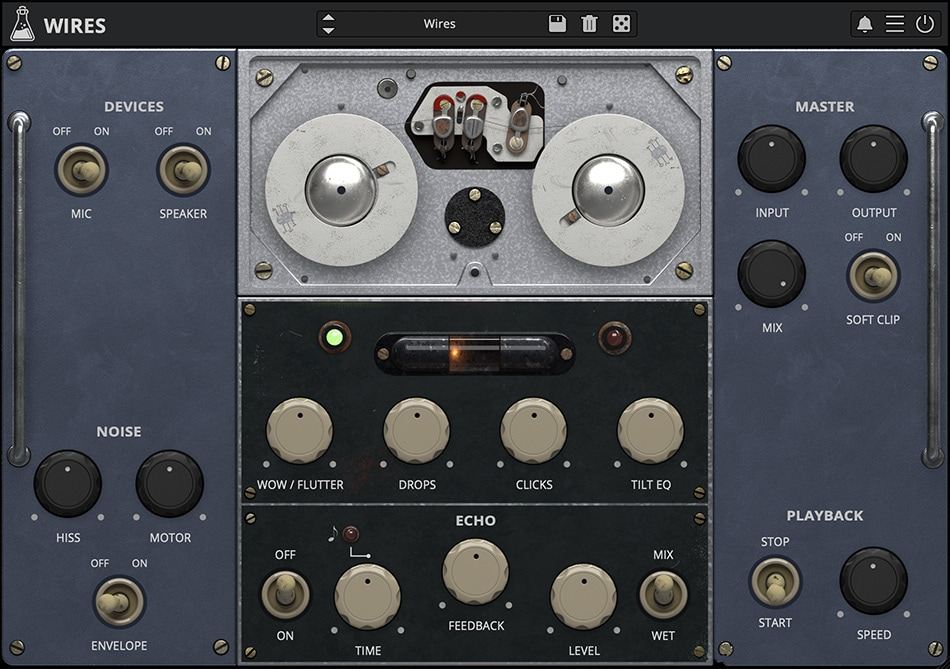Image resolution: width=950 pixels, height=669 pixels.
Task: Open the Wires preset name dropdown
Action: tap(440, 22)
